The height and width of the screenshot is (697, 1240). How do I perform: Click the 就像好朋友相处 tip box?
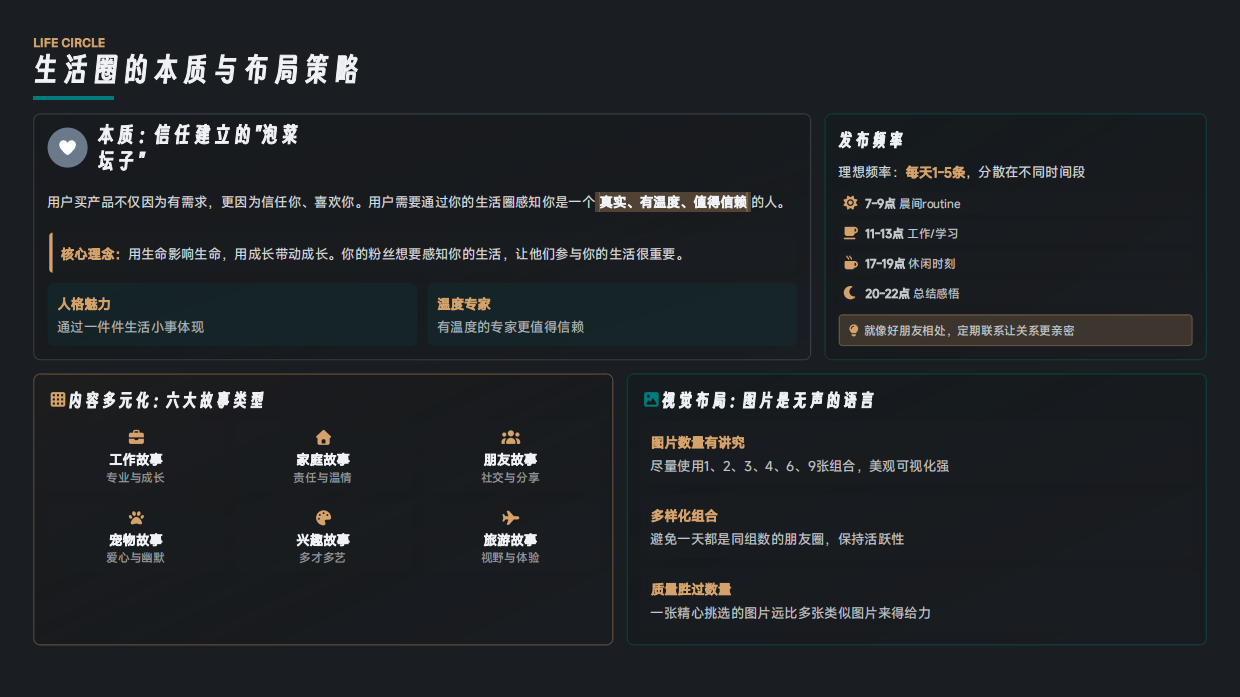point(1015,330)
